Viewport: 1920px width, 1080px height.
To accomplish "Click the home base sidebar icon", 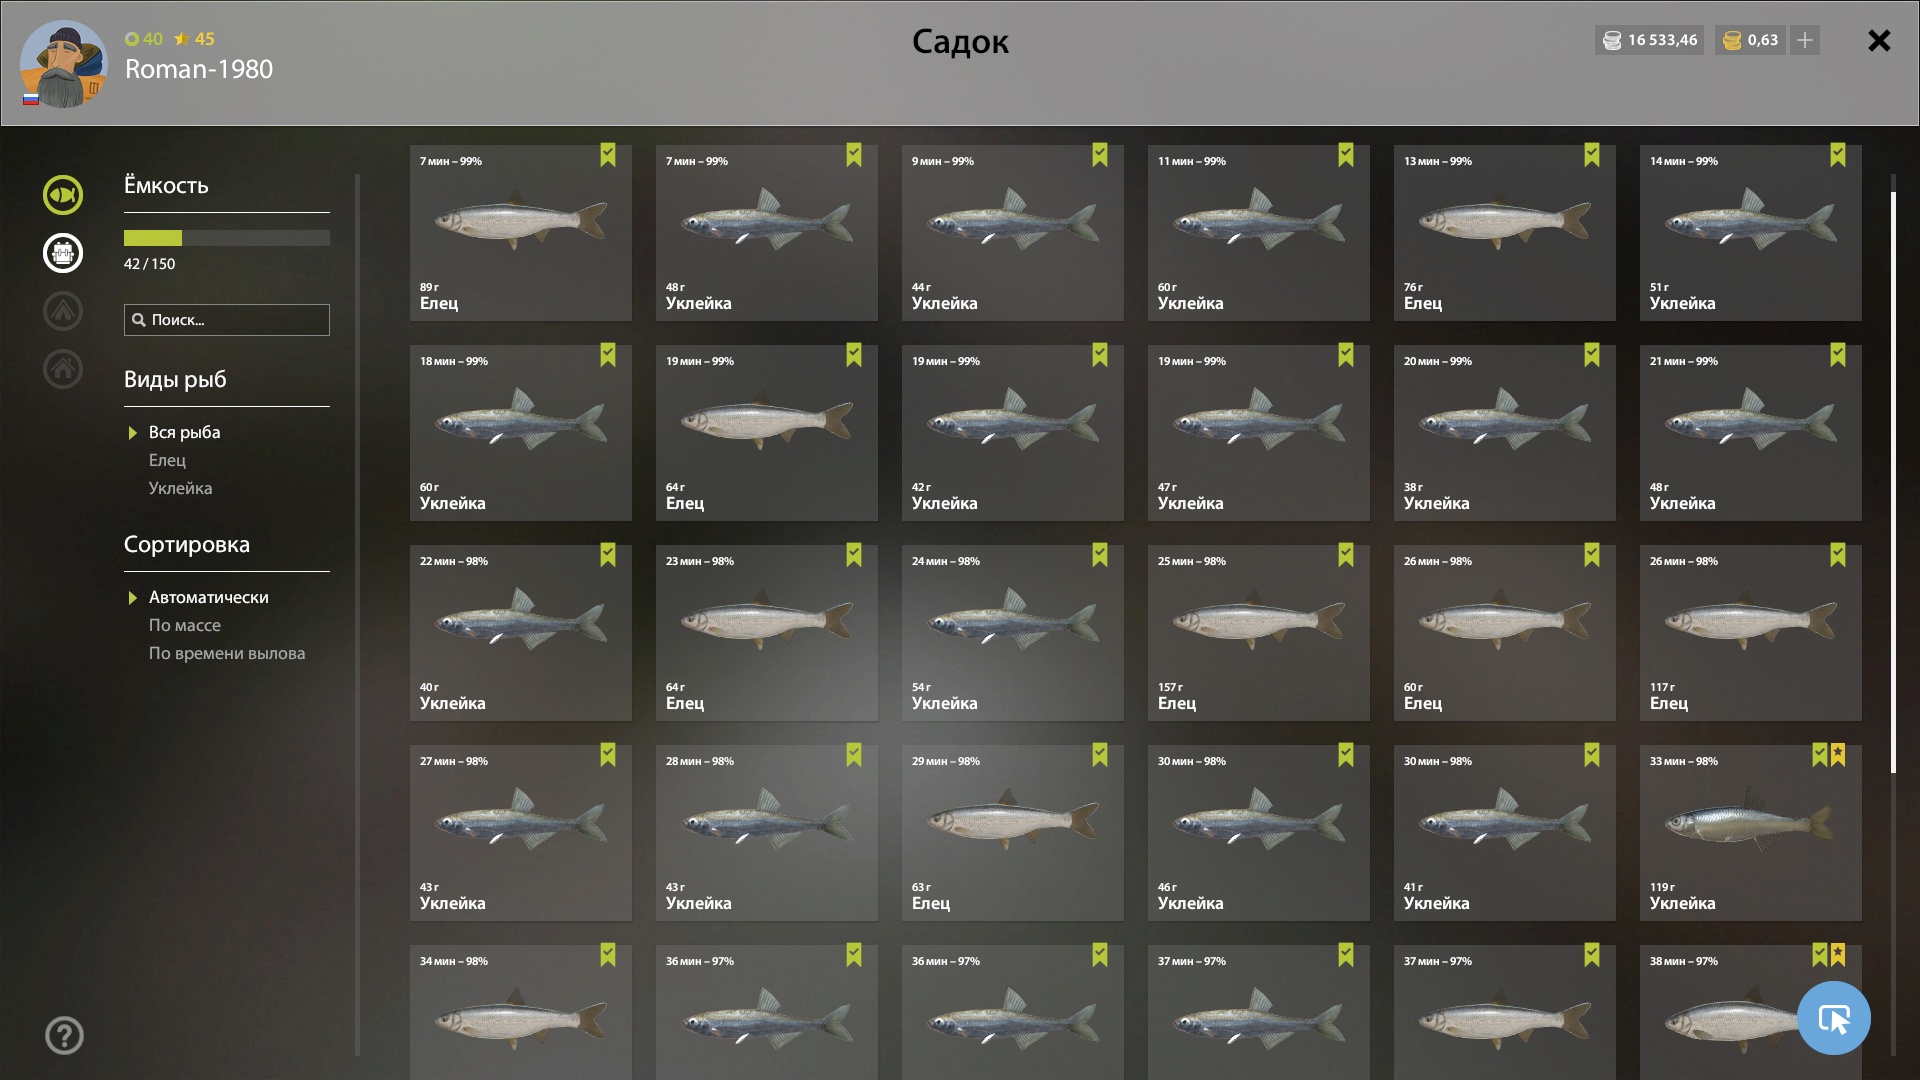I will click(x=62, y=369).
